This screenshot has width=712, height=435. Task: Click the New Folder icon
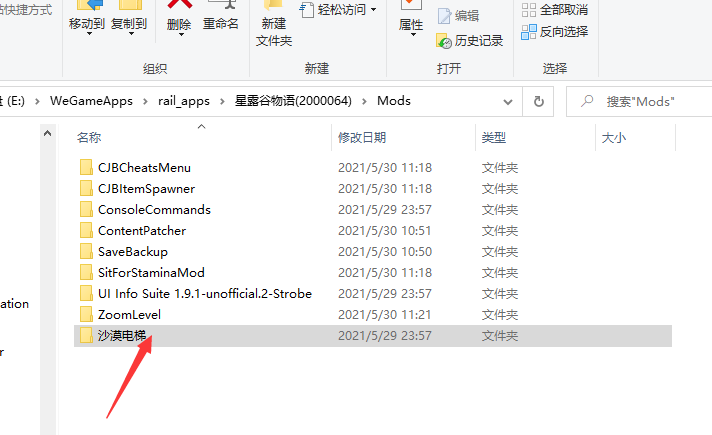(273, 5)
